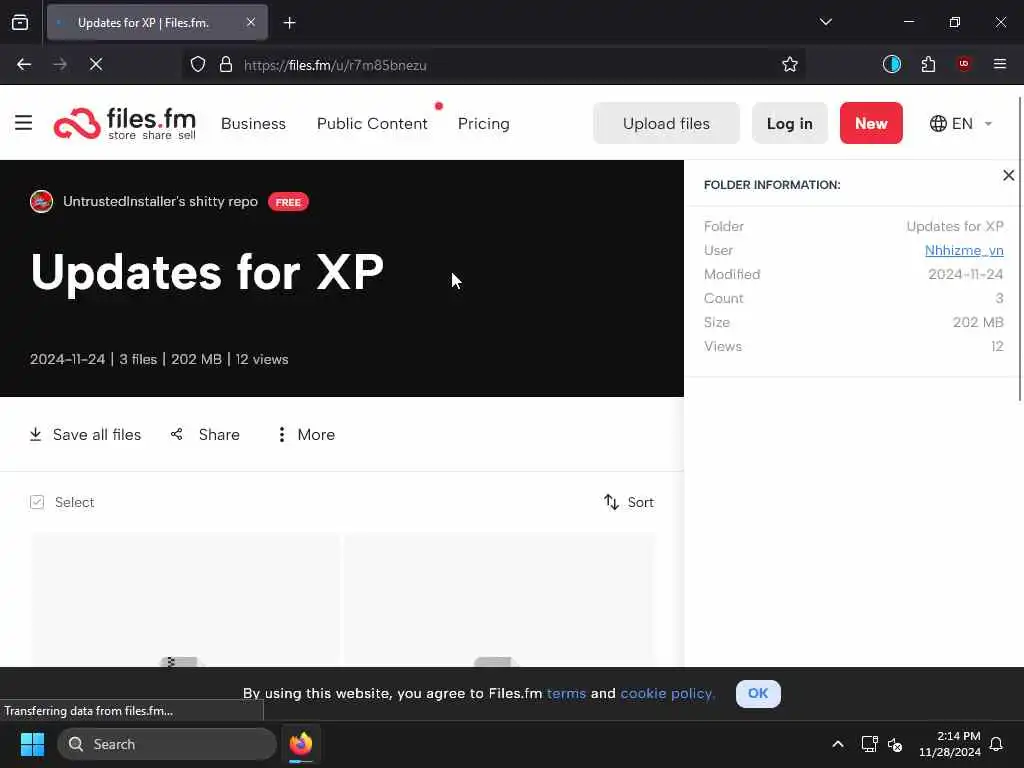Viewport: 1024px width, 768px height.
Task: Open the More options menu
Action: pos(306,435)
